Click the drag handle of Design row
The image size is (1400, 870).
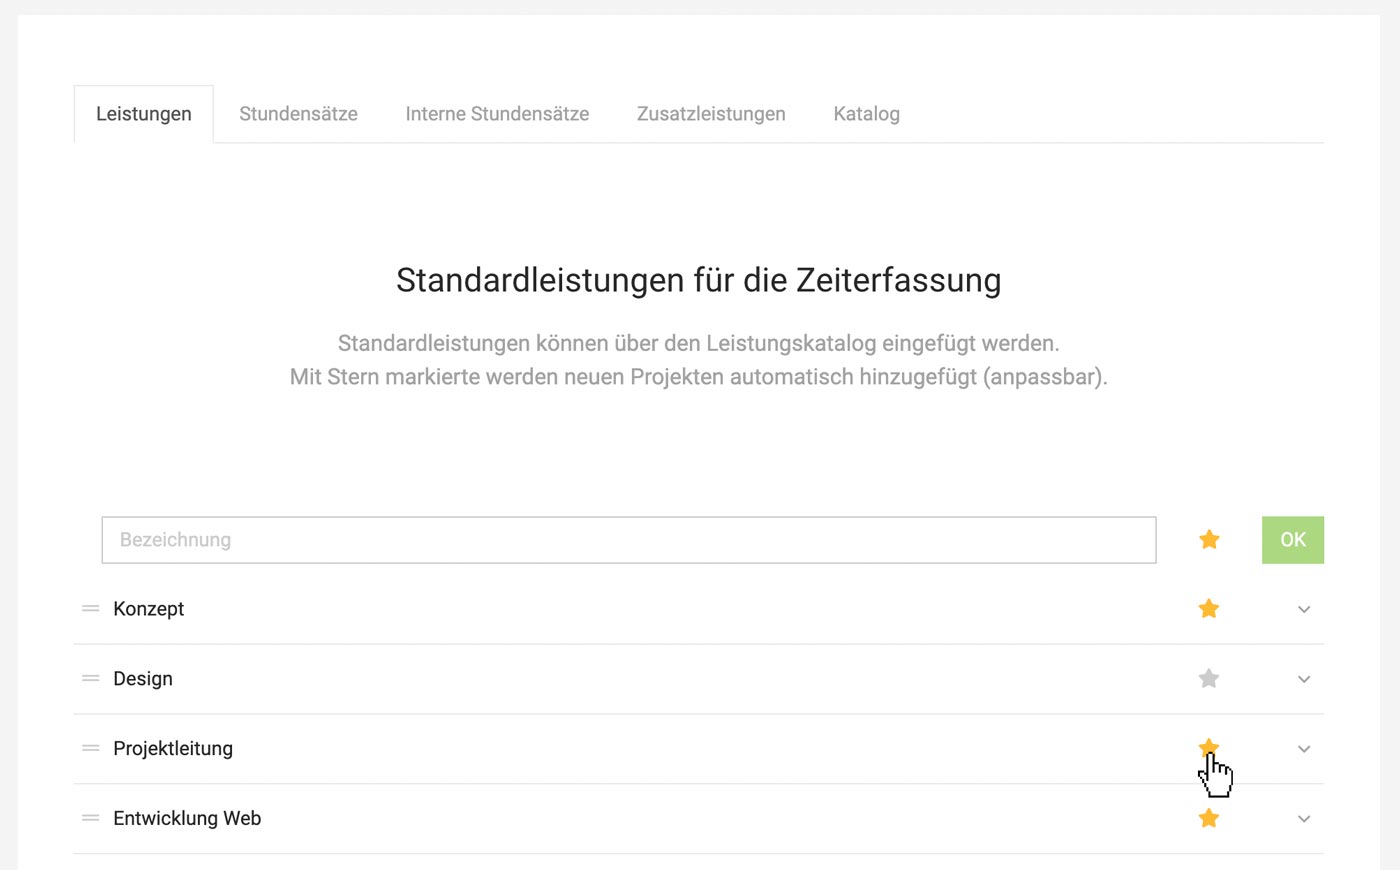tap(91, 679)
